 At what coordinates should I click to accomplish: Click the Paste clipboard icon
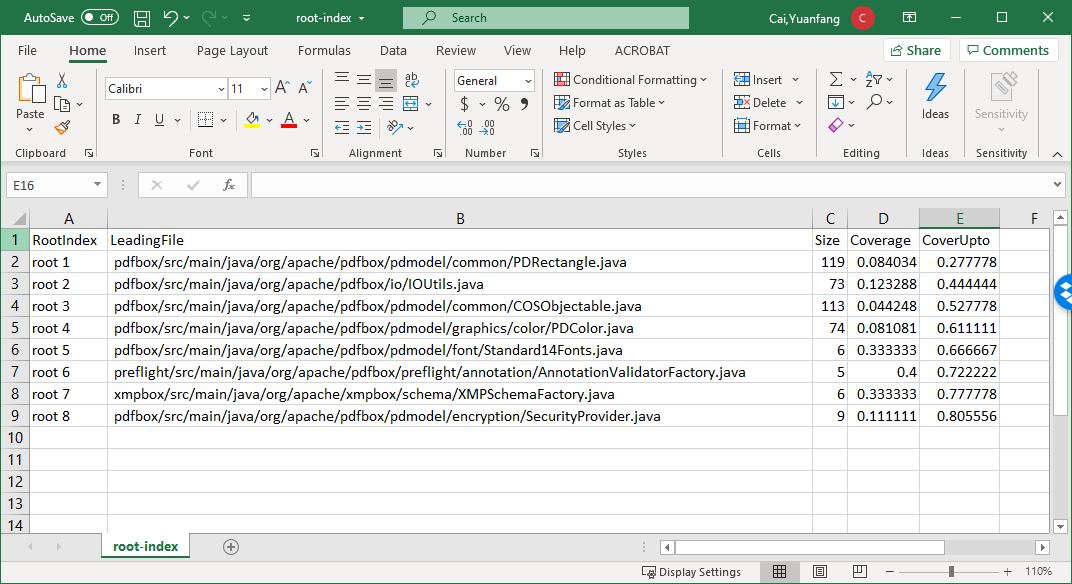pos(30,89)
